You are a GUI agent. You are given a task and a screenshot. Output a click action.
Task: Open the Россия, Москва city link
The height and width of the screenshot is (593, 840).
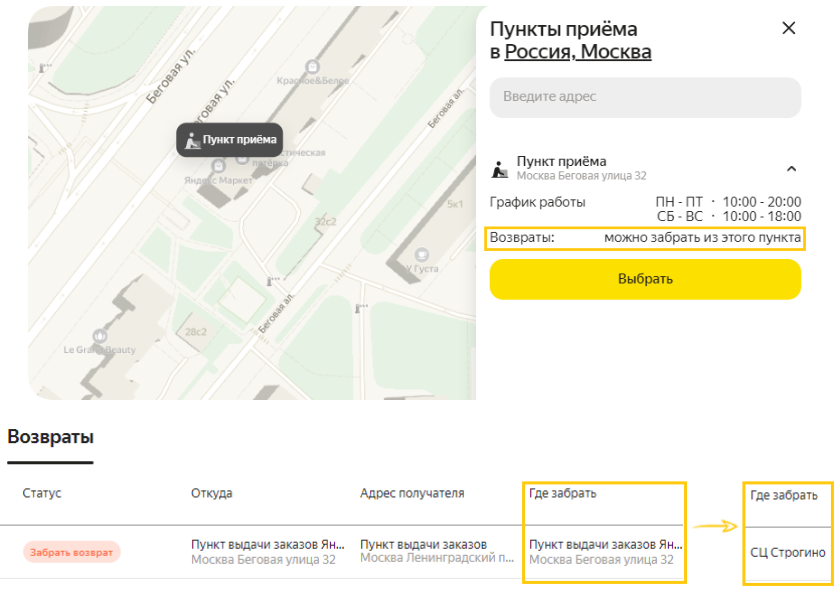pyautogui.click(x=578, y=52)
